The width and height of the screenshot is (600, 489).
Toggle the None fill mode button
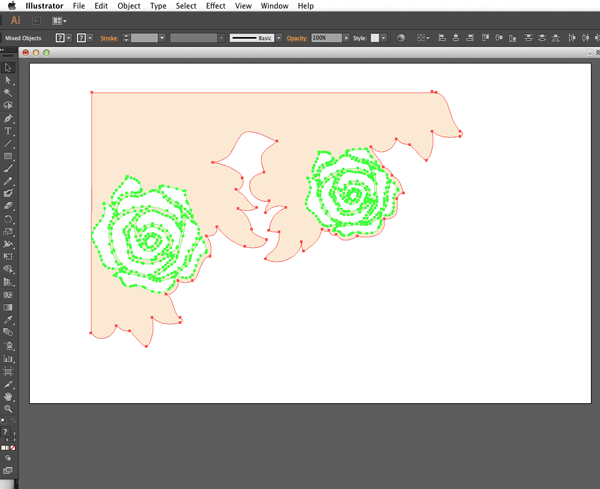tap(13, 447)
